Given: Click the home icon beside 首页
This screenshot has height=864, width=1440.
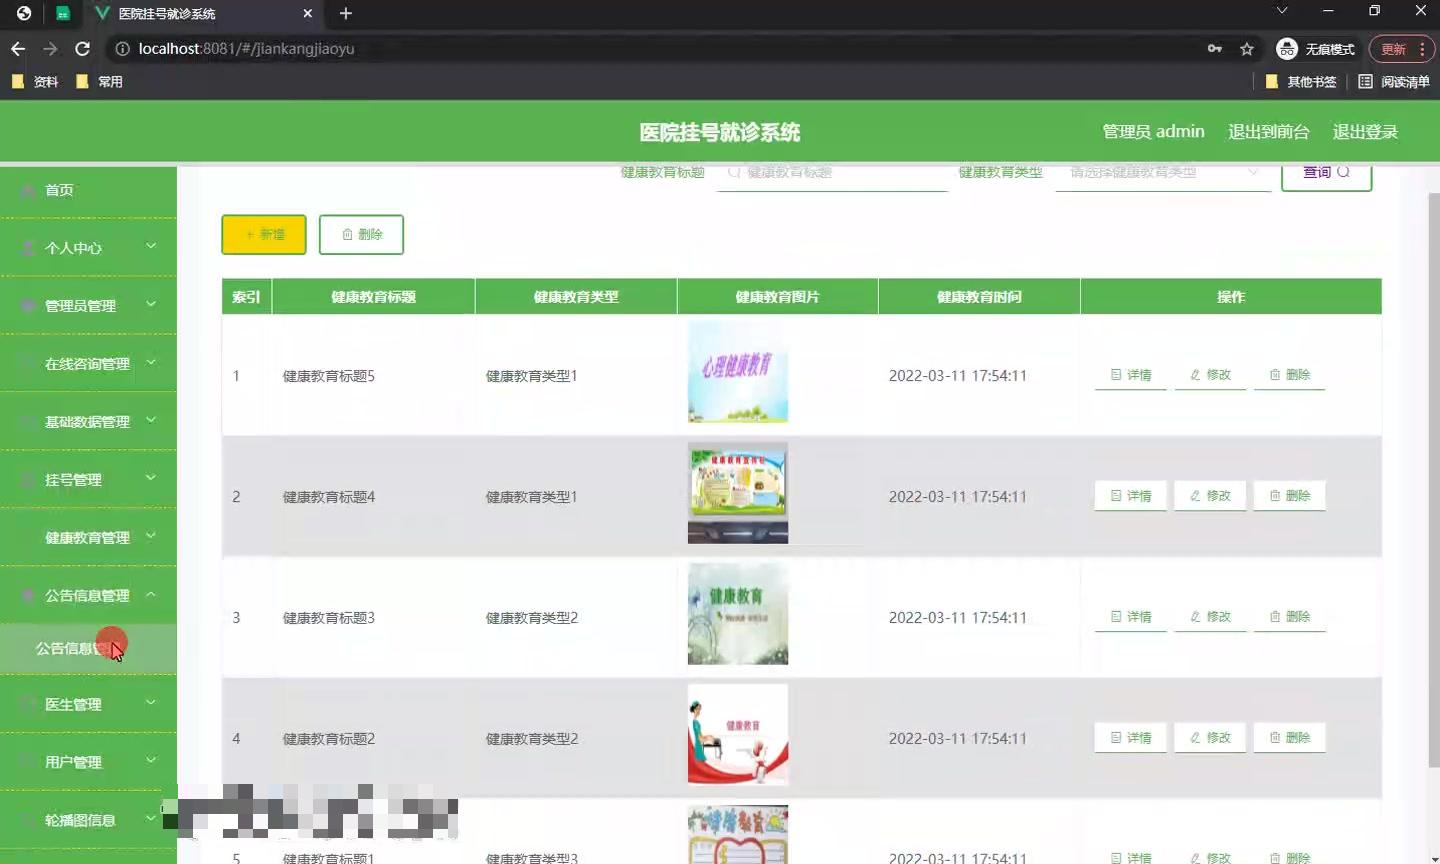Looking at the screenshot, I should point(27,189).
